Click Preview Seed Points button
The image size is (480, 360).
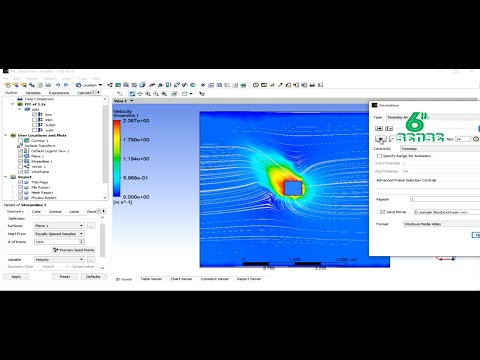(x=74, y=250)
